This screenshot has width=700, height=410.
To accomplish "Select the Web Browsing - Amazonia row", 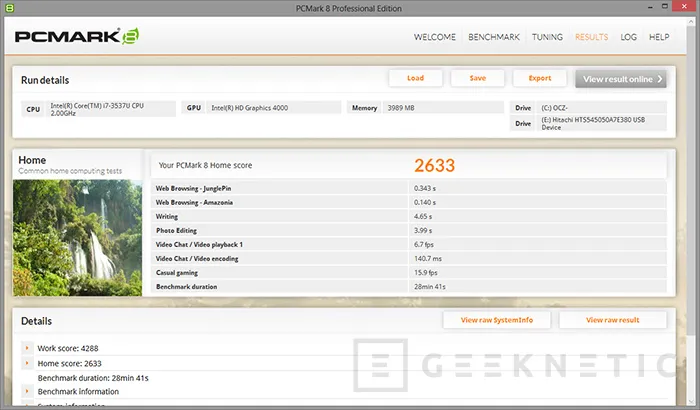I will tap(409, 202).
